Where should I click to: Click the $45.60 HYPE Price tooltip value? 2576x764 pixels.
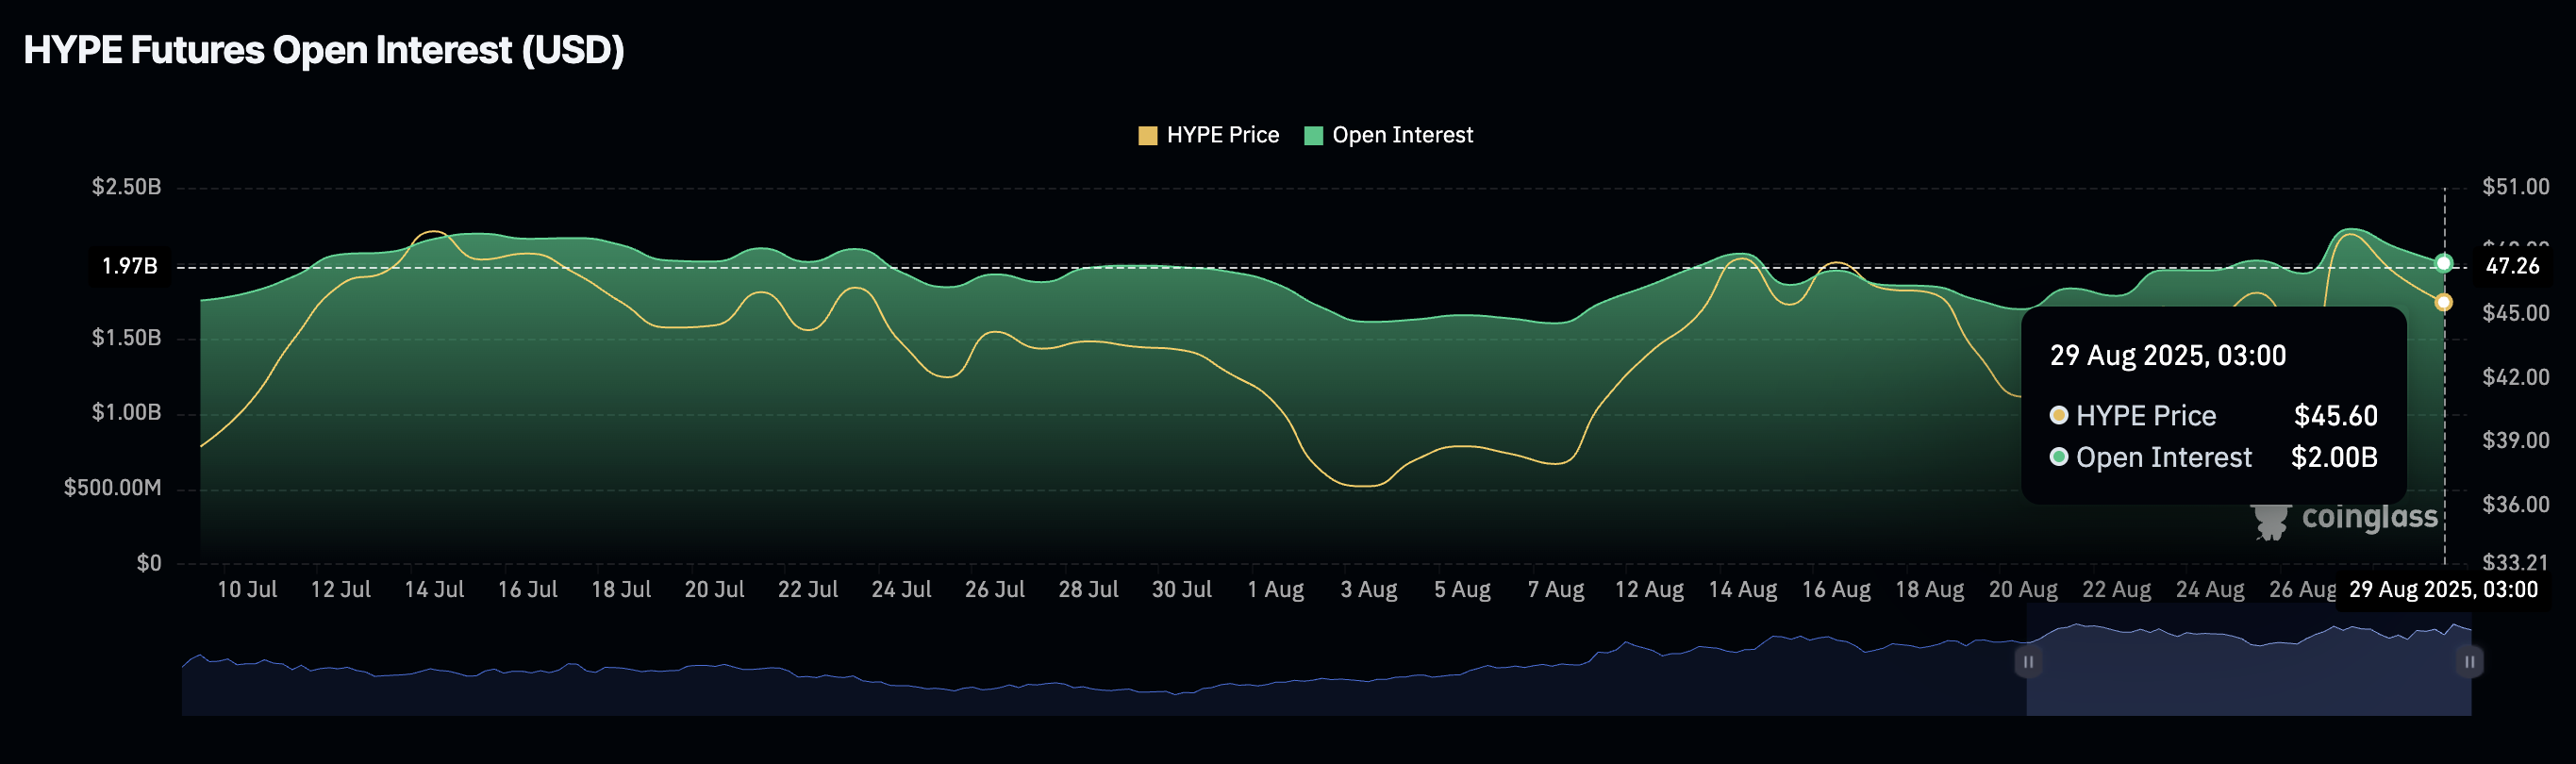(2335, 416)
